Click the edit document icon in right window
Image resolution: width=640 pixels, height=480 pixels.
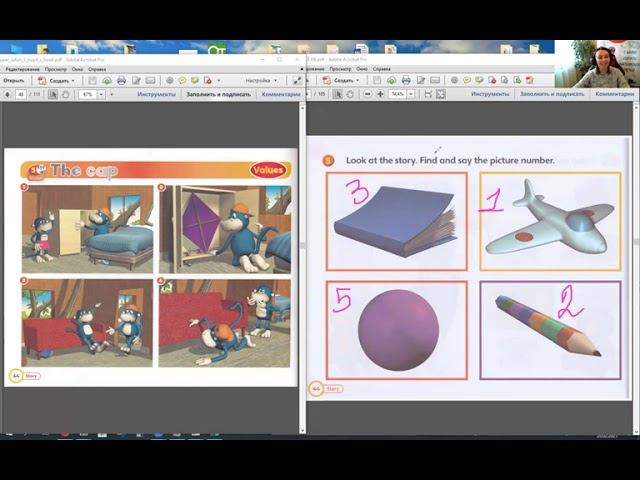coord(420,80)
